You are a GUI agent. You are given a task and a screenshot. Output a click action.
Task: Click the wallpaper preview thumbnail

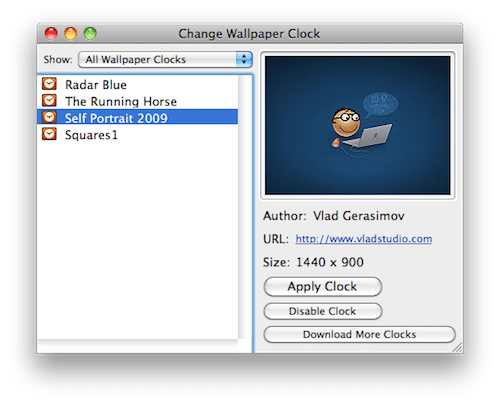pyautogui.click(x=357, y=125)
